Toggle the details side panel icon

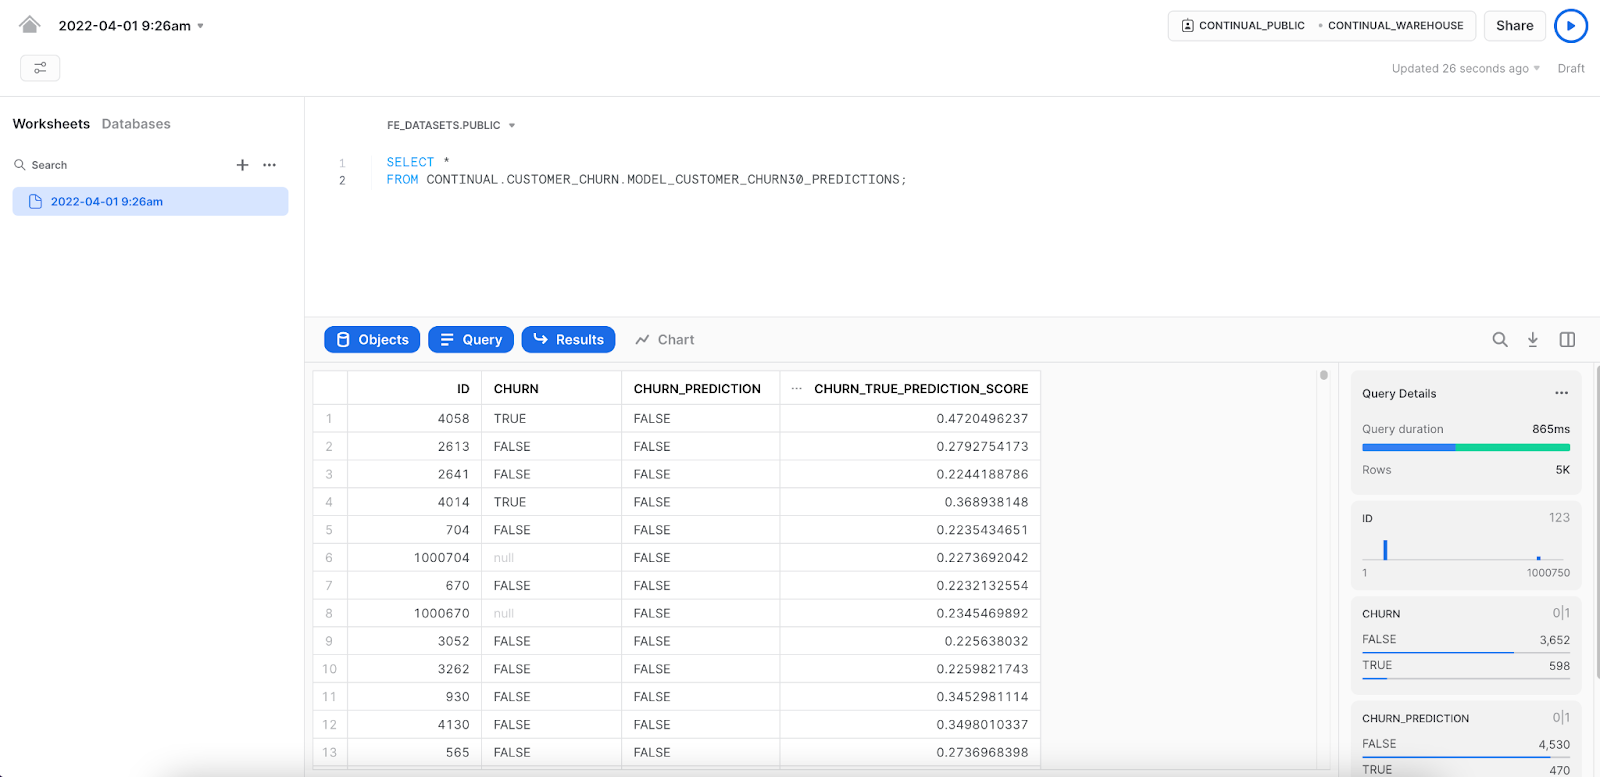pos(1567,340)
